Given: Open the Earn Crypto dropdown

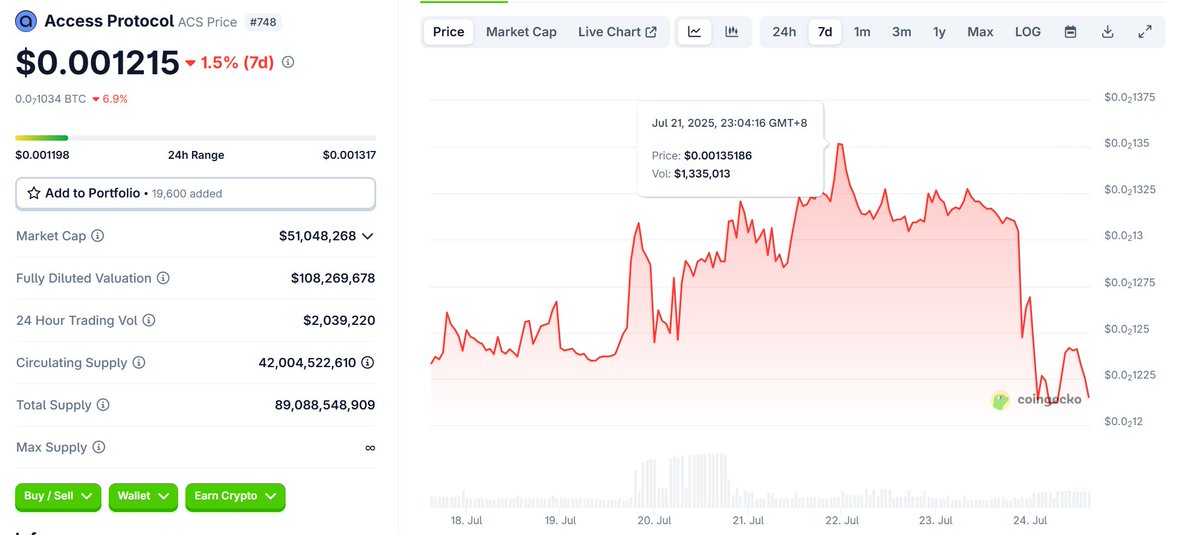Looking at the screenshot, I should click(235, 496).
